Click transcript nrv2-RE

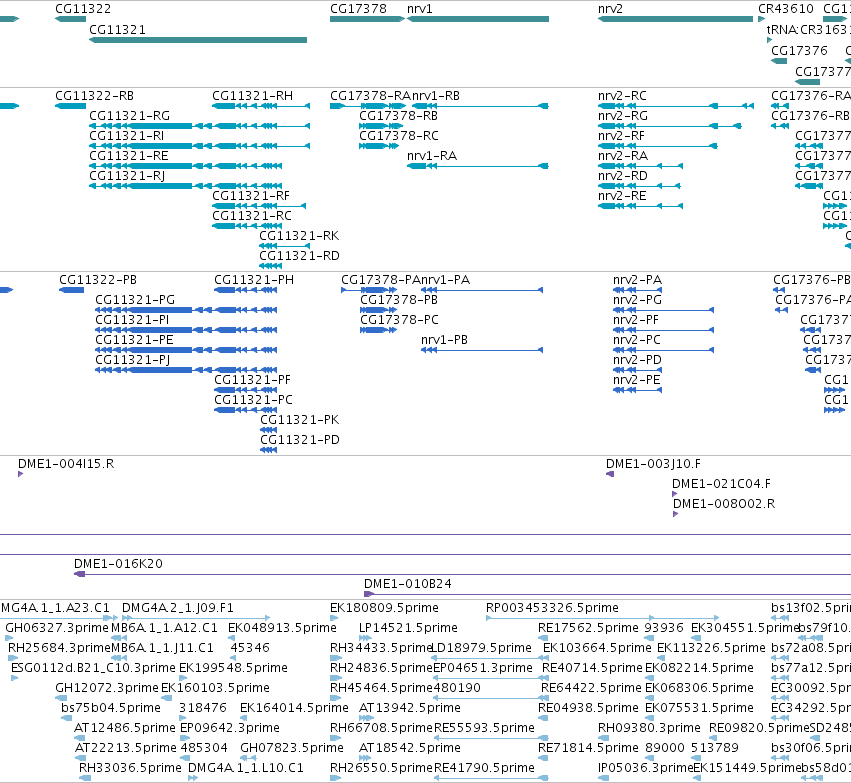(622, 195)
